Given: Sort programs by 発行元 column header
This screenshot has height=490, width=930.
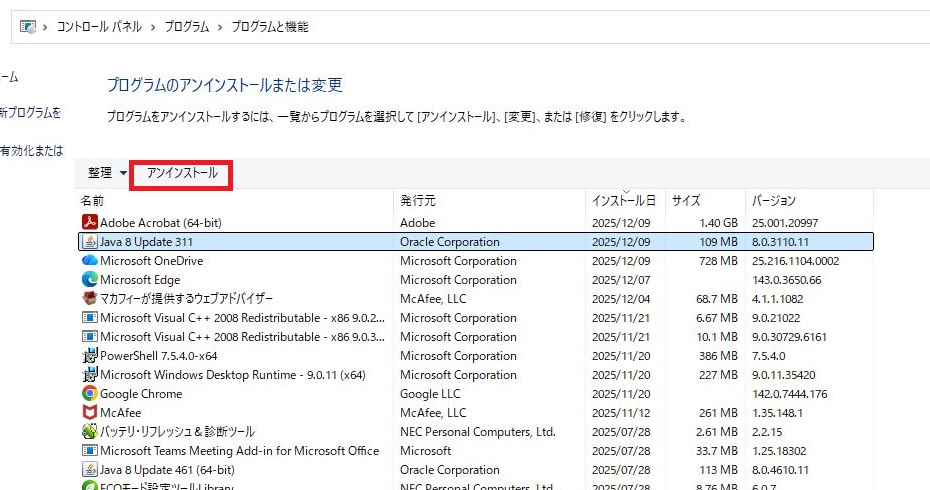Looking at the screenshot, I should point(418,201).
